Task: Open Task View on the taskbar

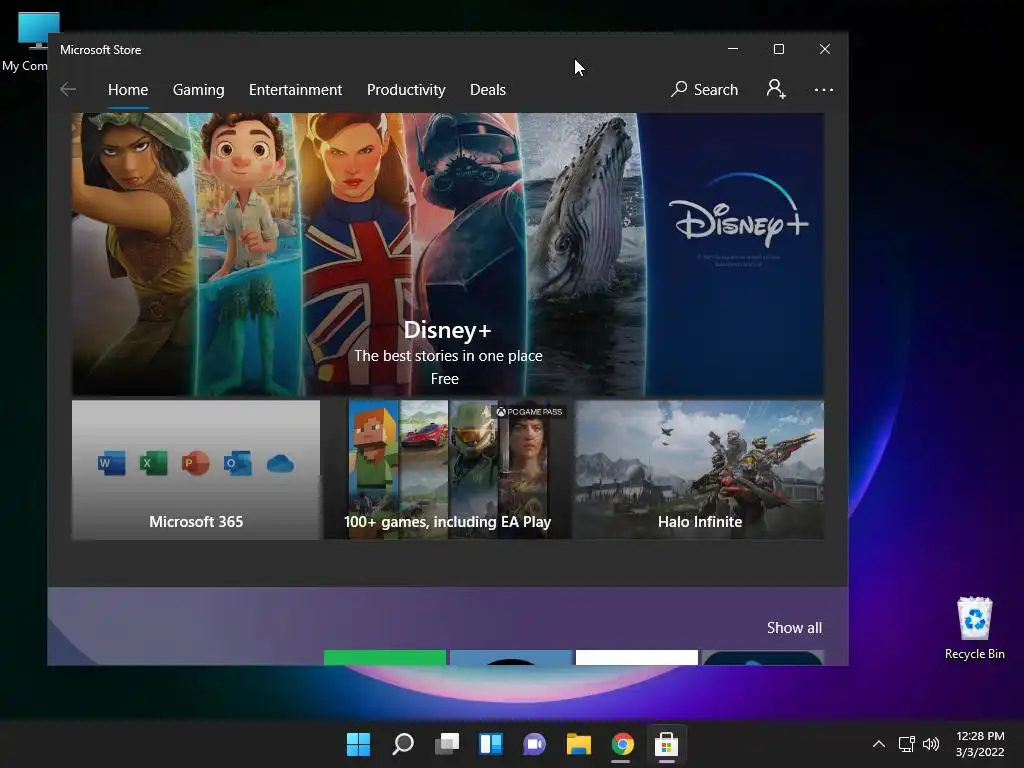Action: click(x=447, y=744)
